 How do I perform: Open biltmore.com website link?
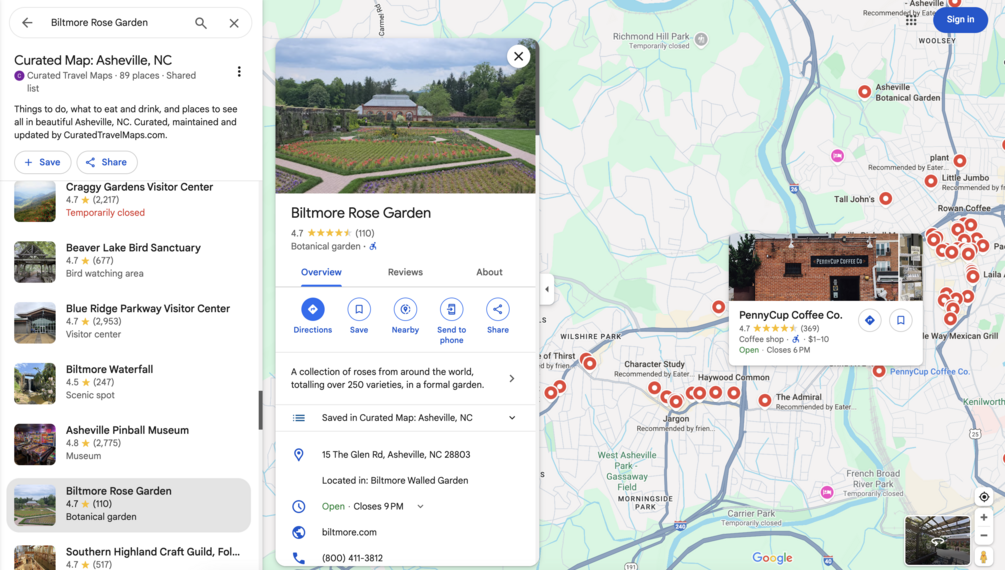click(x=349, y=532)
